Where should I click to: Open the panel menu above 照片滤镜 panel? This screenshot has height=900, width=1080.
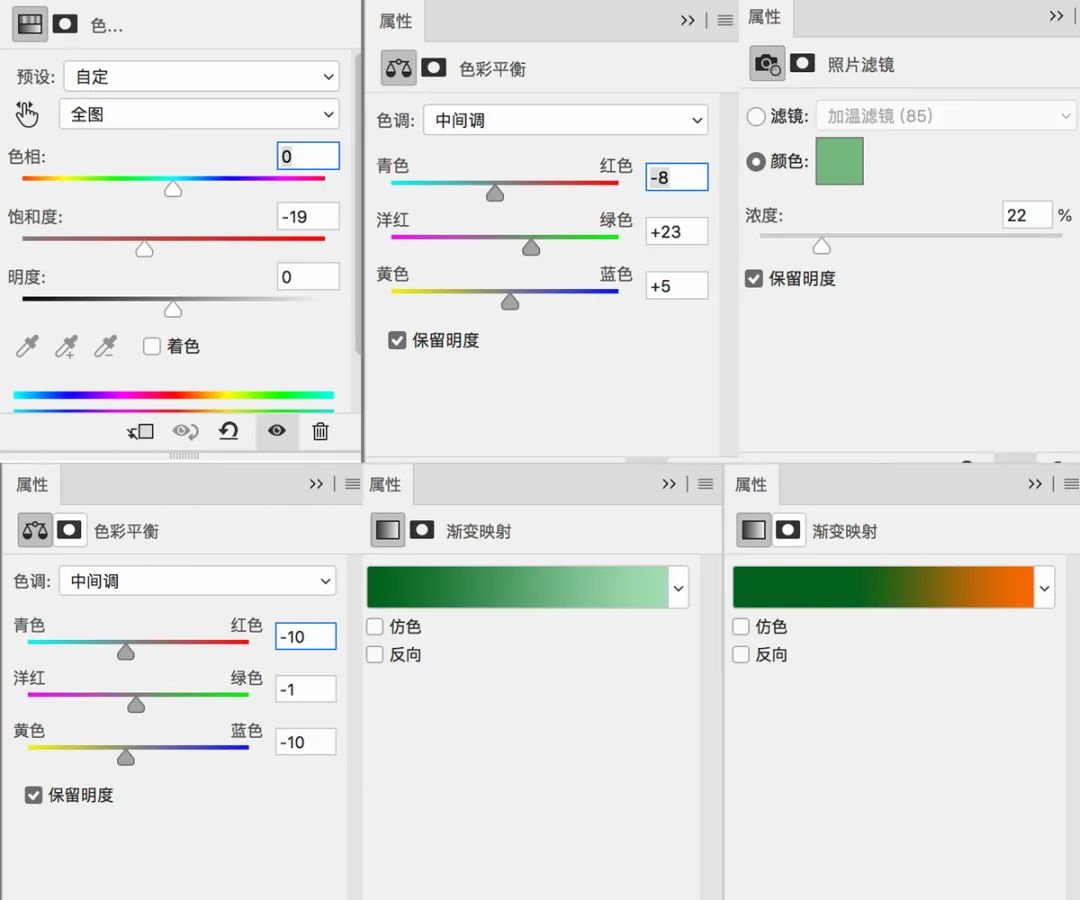(x=1057, y=16)
